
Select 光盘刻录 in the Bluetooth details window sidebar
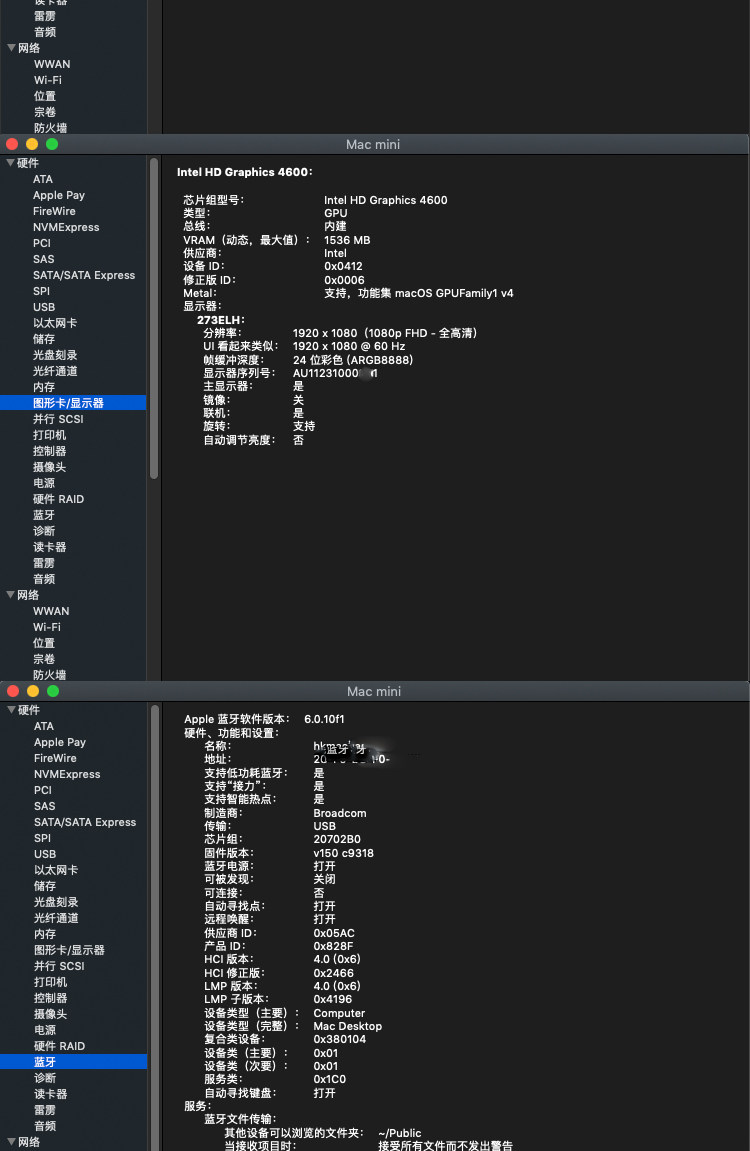point(56,902)
